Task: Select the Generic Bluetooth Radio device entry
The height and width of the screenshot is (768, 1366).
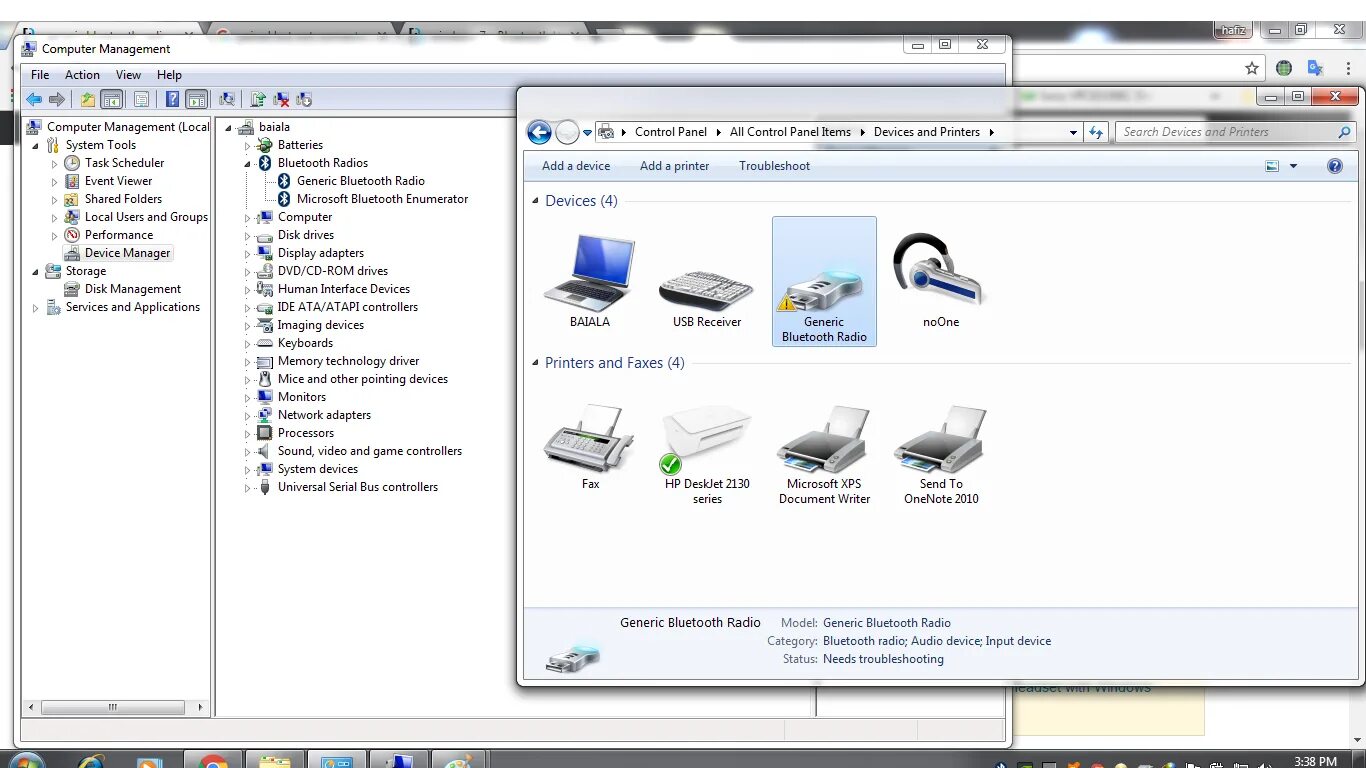Action: coord(361,181)
